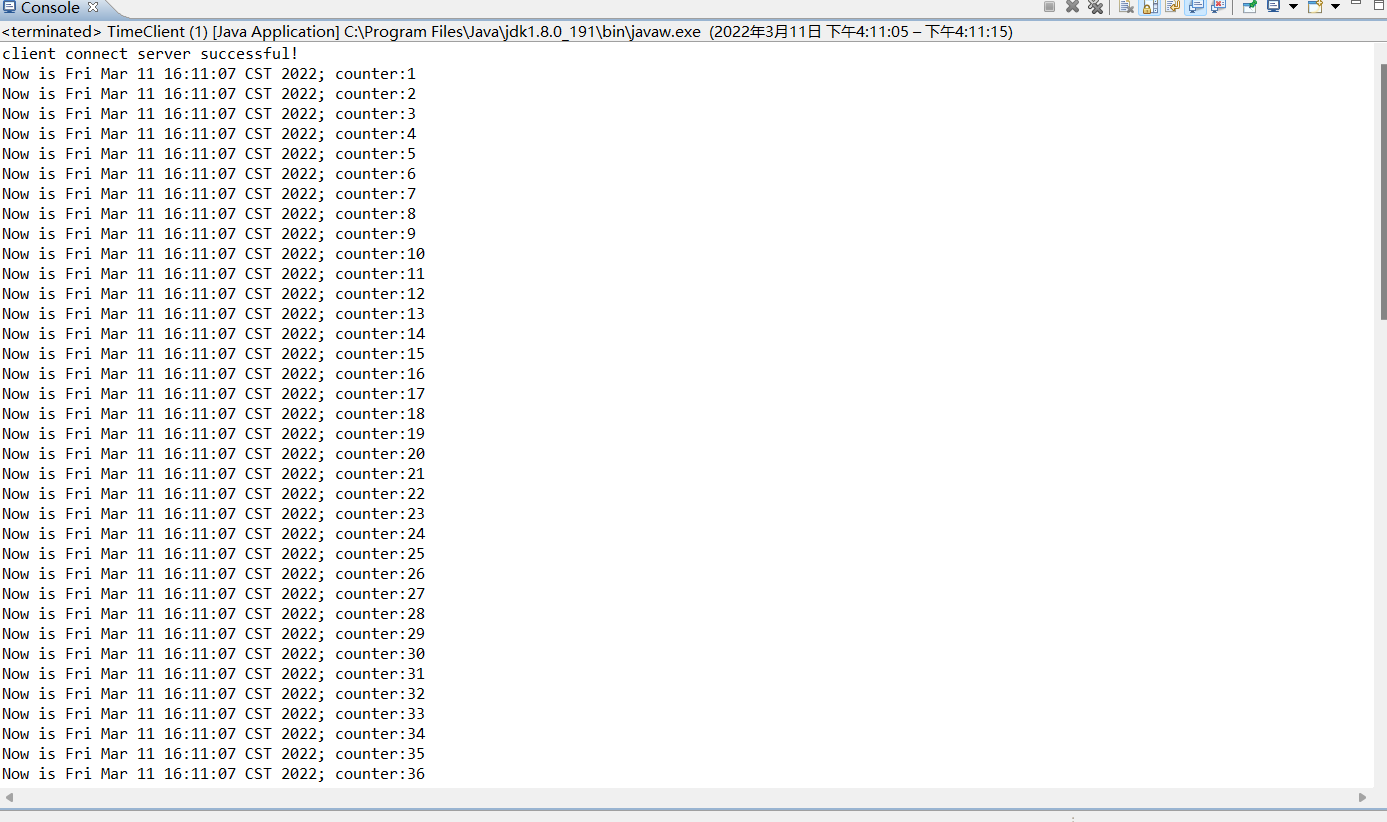This screenshot has height=822, width=1387.
Task: Pin the console with the green pushpin icon
Action: 1250,6
